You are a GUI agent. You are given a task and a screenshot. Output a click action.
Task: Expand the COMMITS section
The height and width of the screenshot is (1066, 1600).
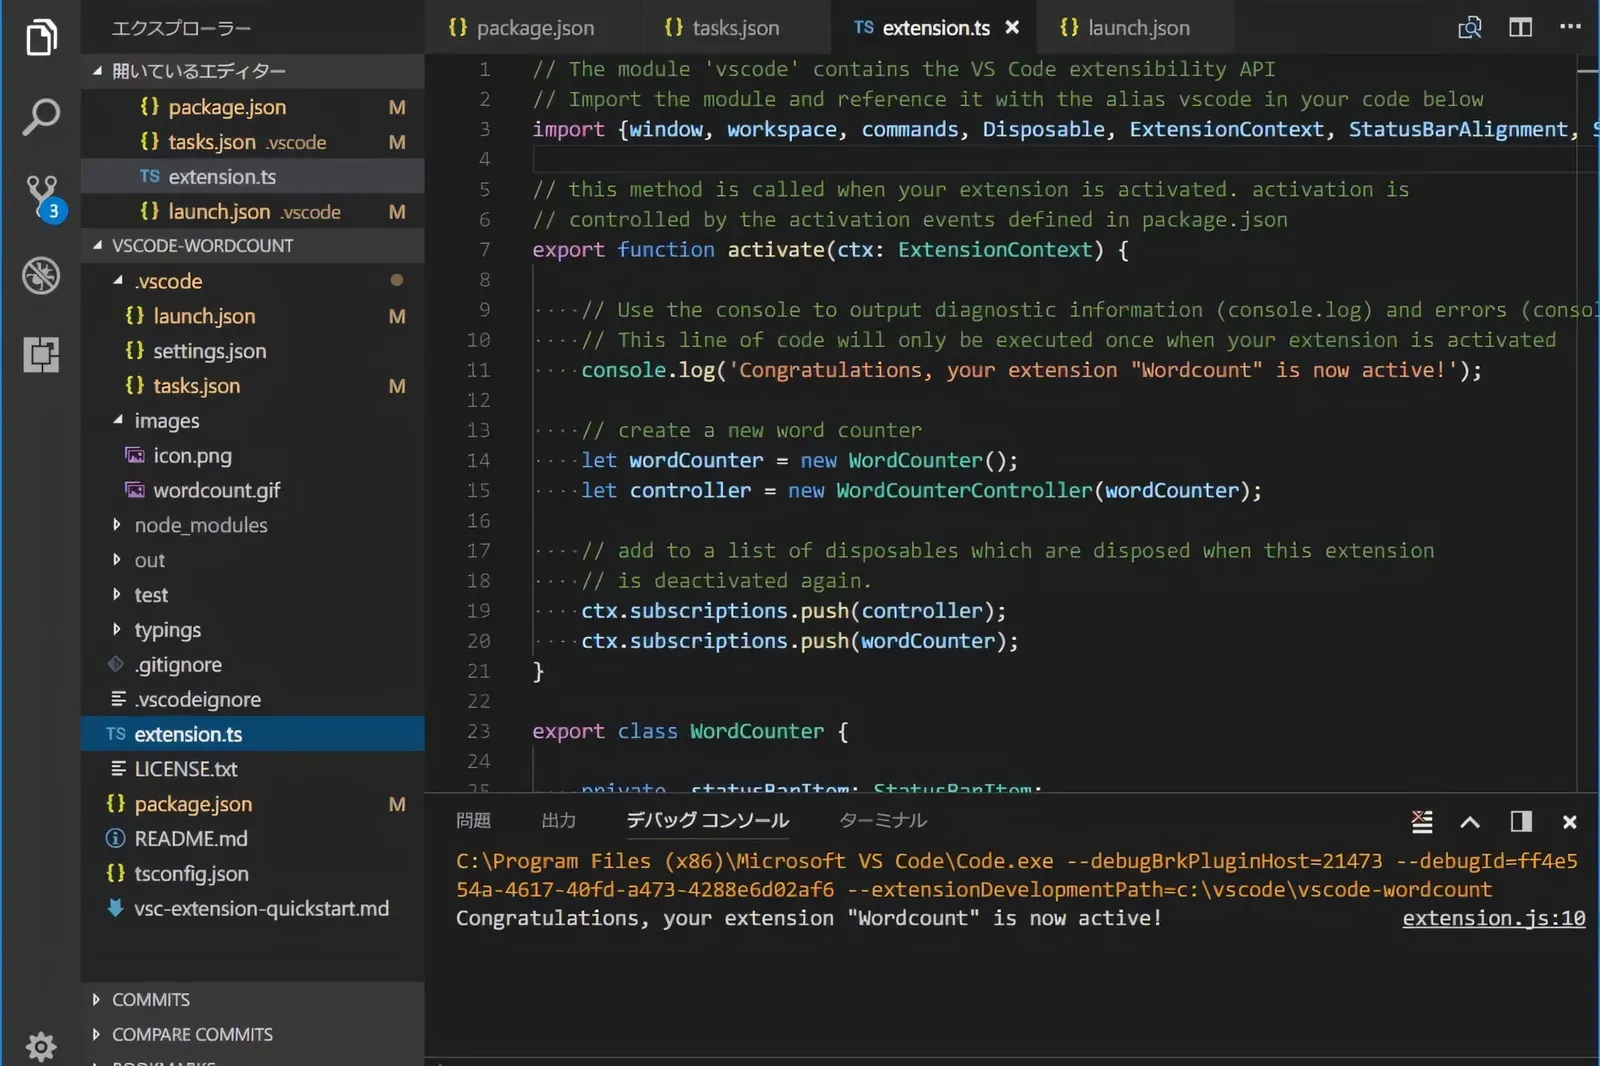coord(252,999)
